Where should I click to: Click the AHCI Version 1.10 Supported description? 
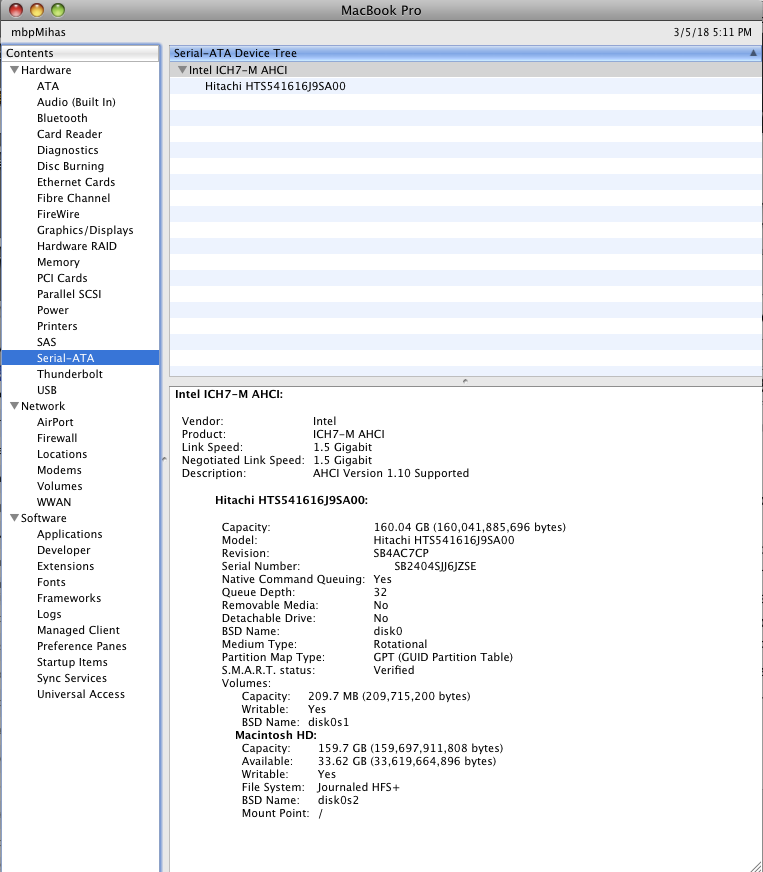coord(391,473)
